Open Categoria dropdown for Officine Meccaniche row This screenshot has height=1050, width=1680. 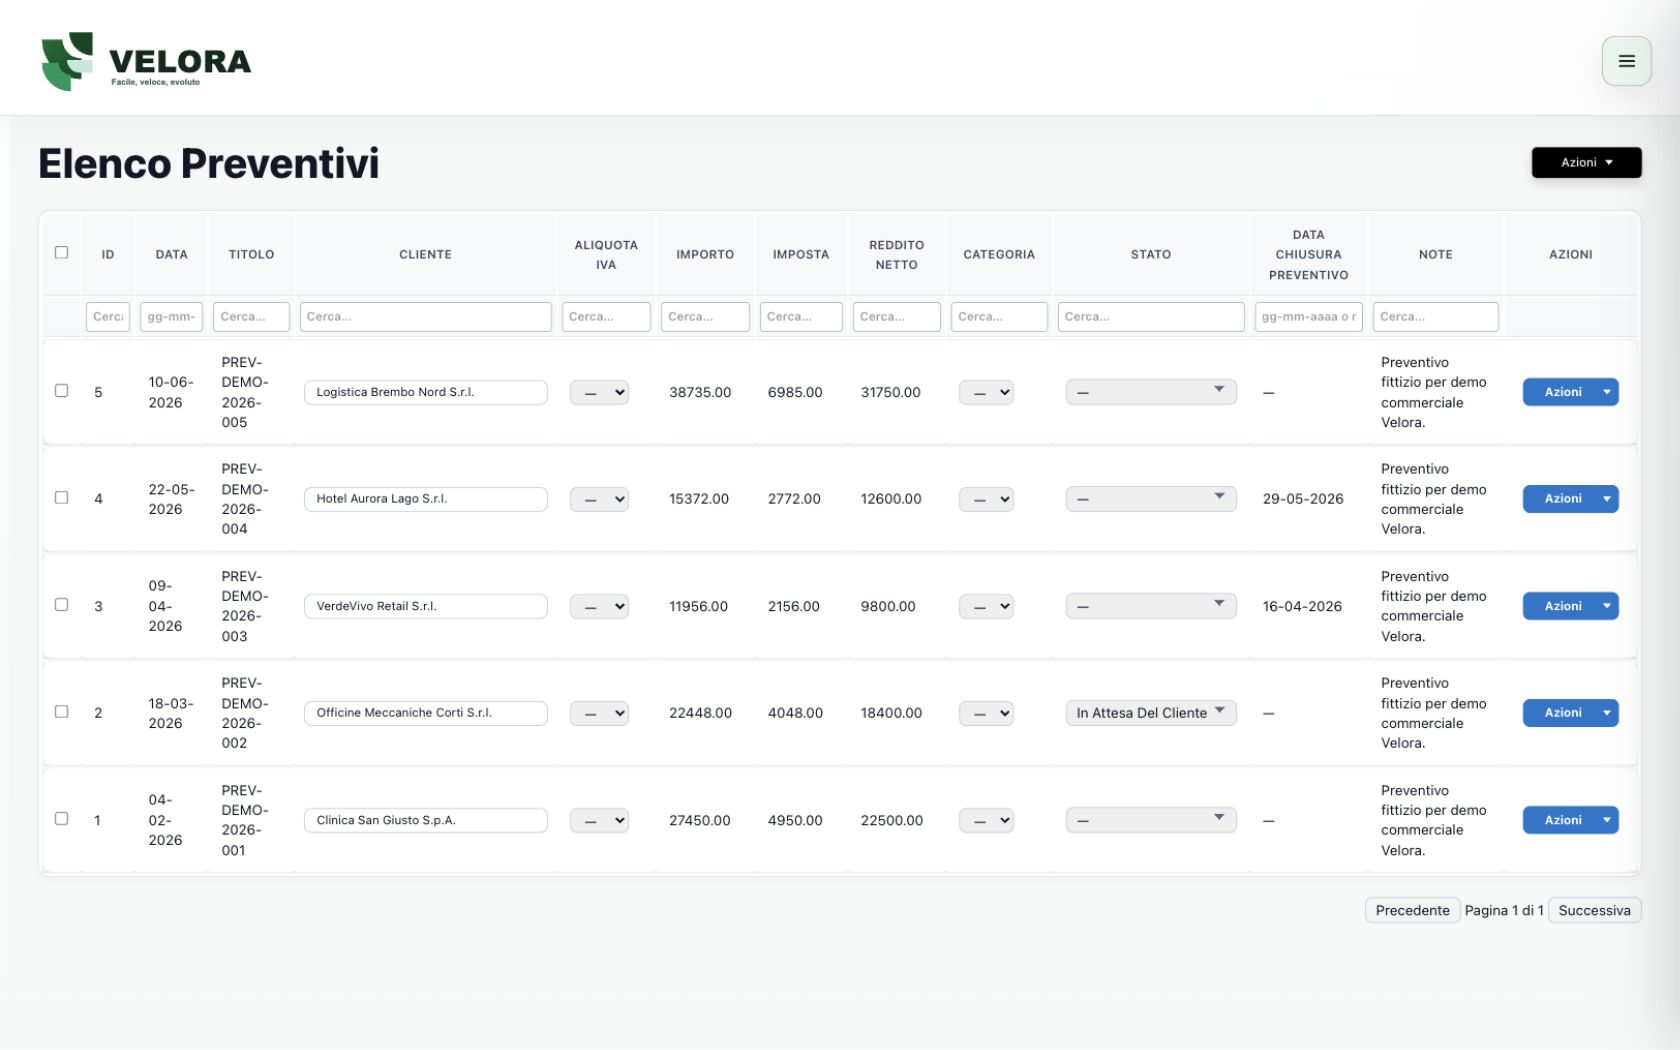[x=986, y=713]
